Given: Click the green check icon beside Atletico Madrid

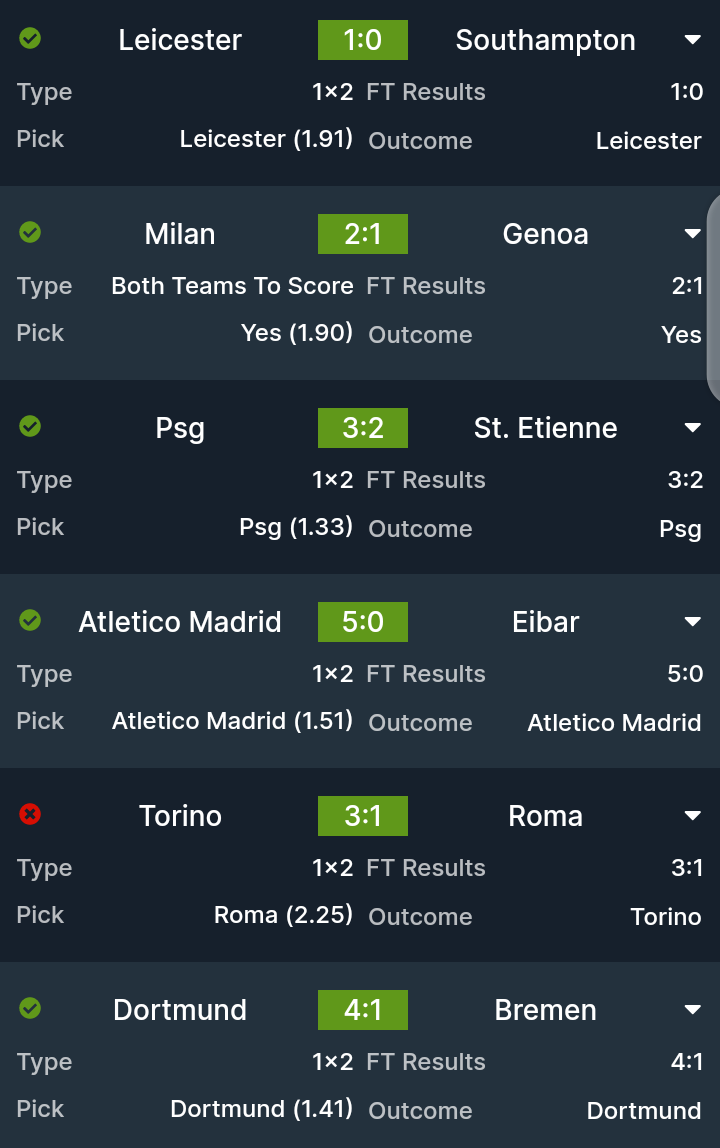Looking at the screenshot, I should tap(30, 621).
